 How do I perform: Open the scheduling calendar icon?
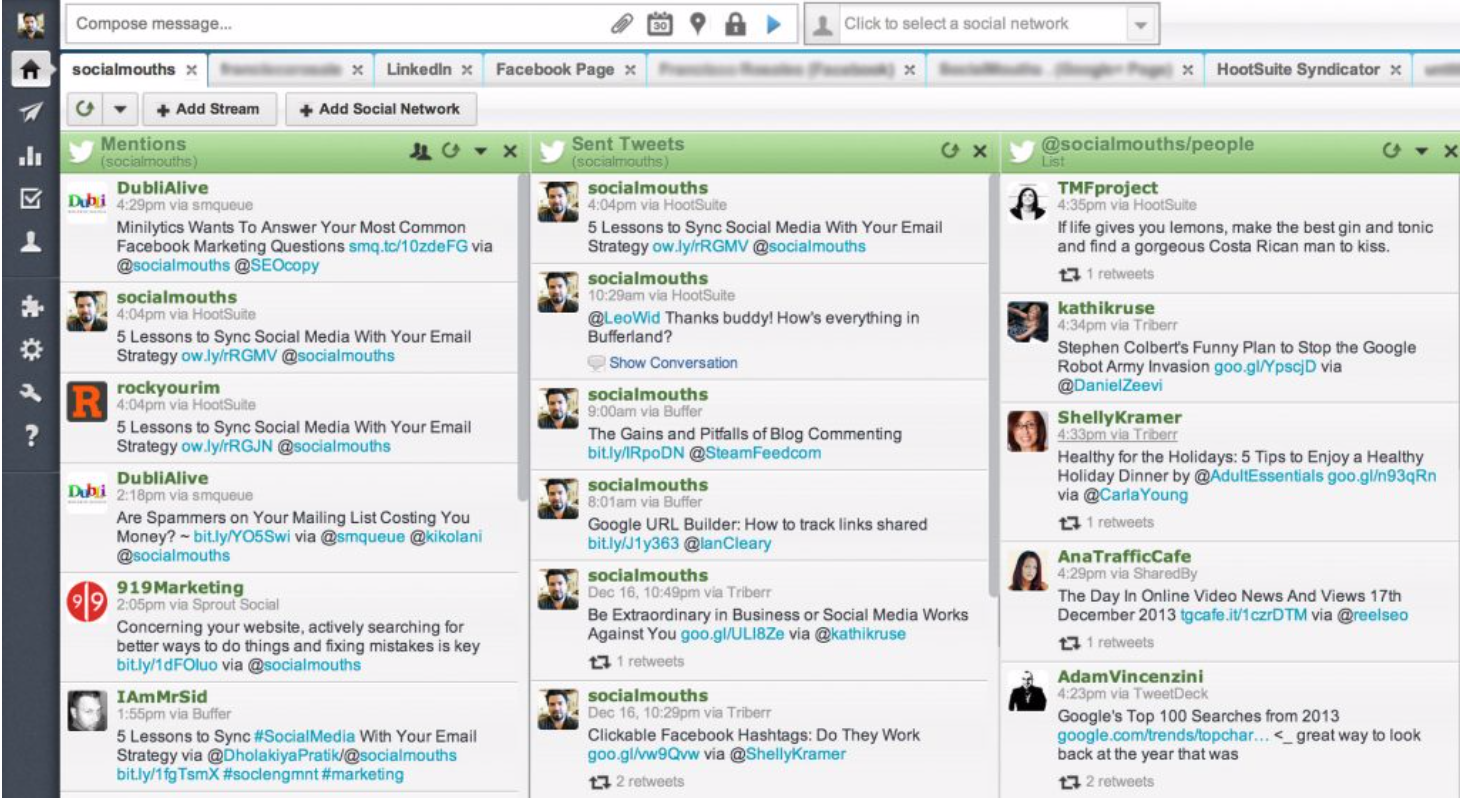point(660,24)
